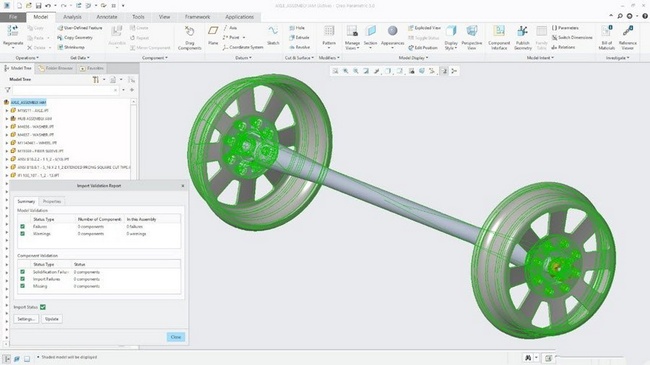Open the Reference Viewer
Screen dimensions: 650x365
tap(628, 37)
